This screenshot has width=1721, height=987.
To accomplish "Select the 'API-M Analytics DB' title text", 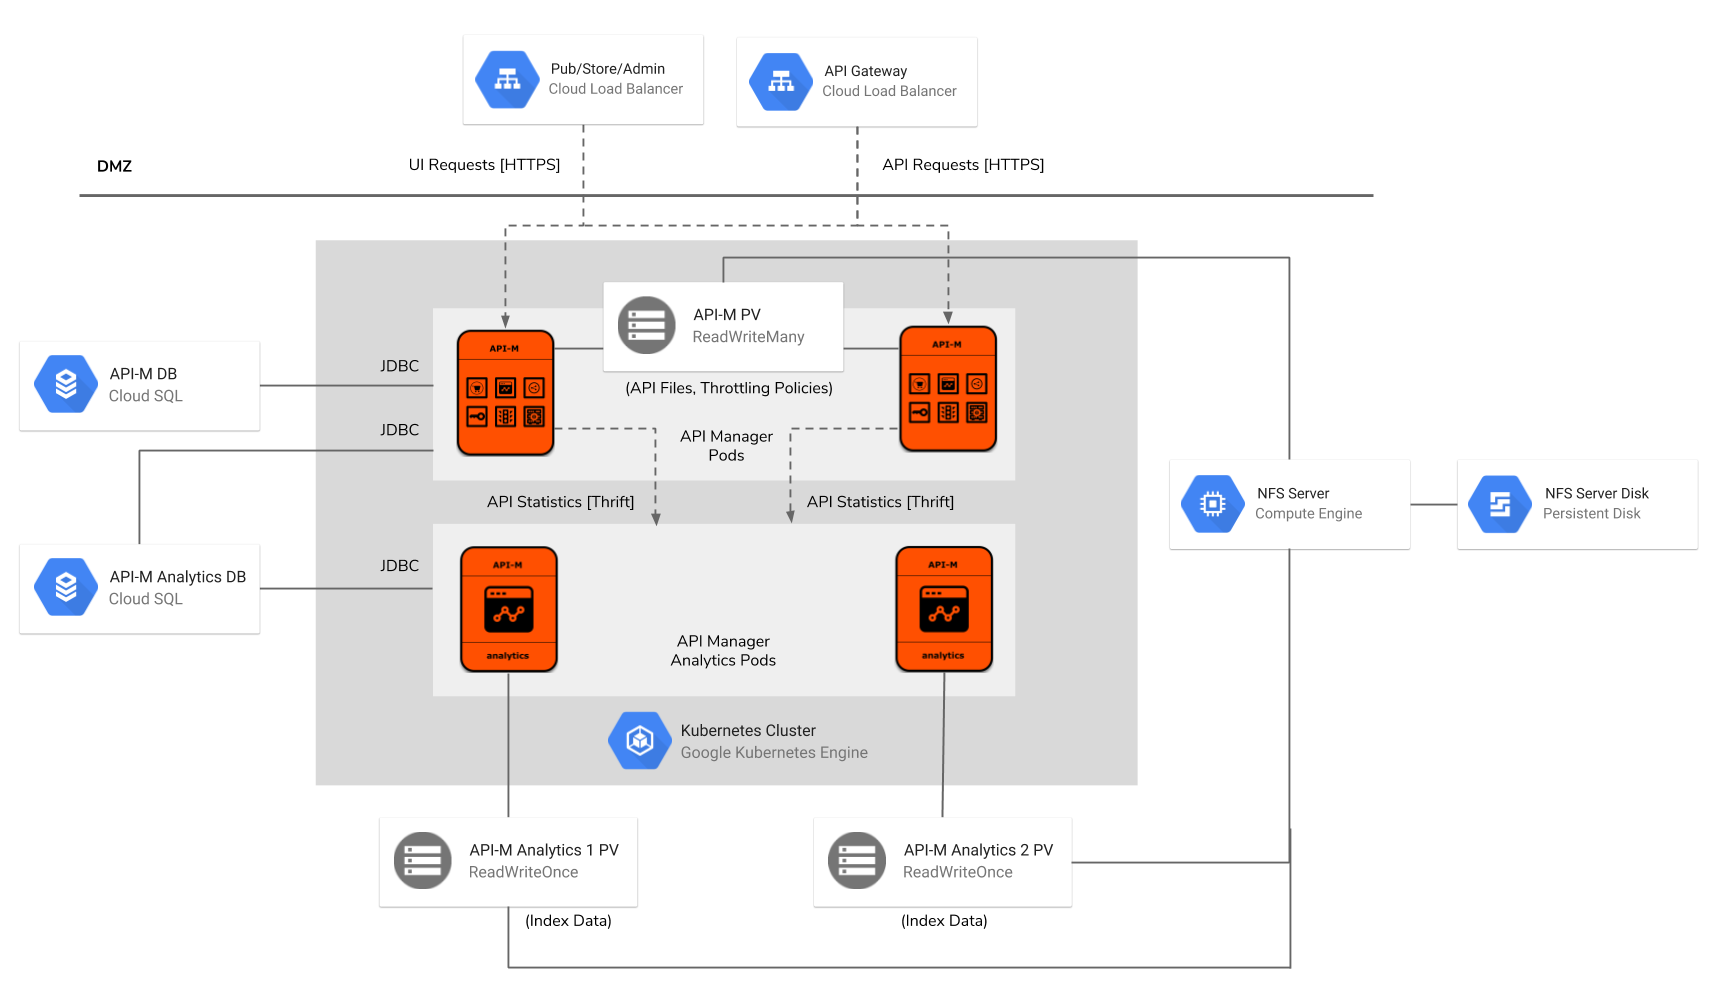I will click(178, 577).
